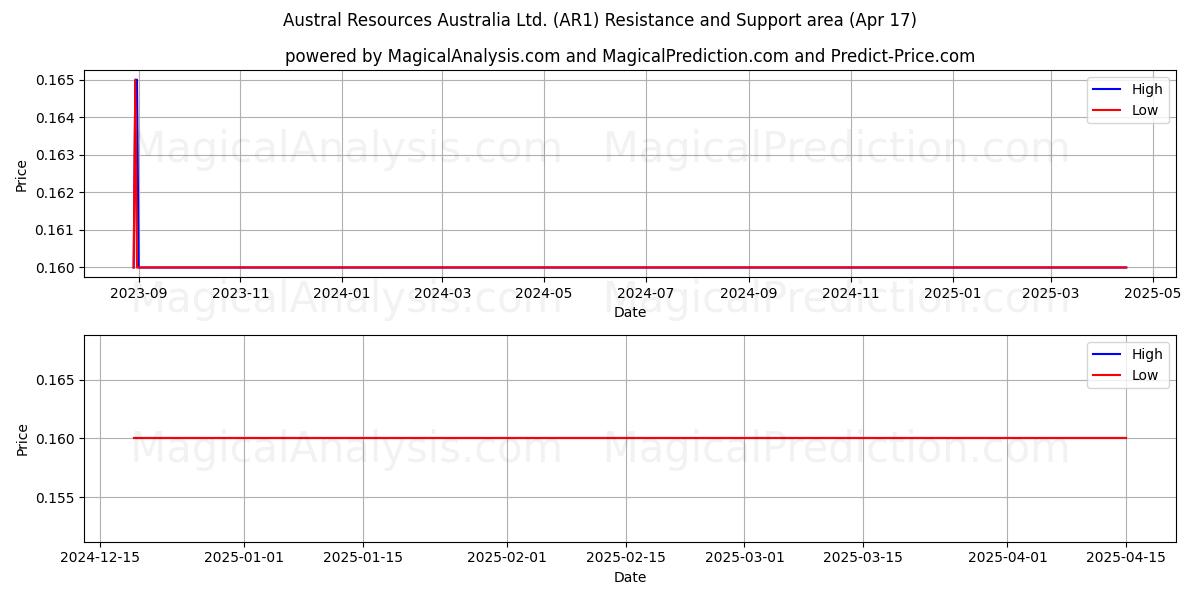Screen dimensions: 1200x600
Task: Click the 2025-05 date tick label
Action: coord(1153,293)
